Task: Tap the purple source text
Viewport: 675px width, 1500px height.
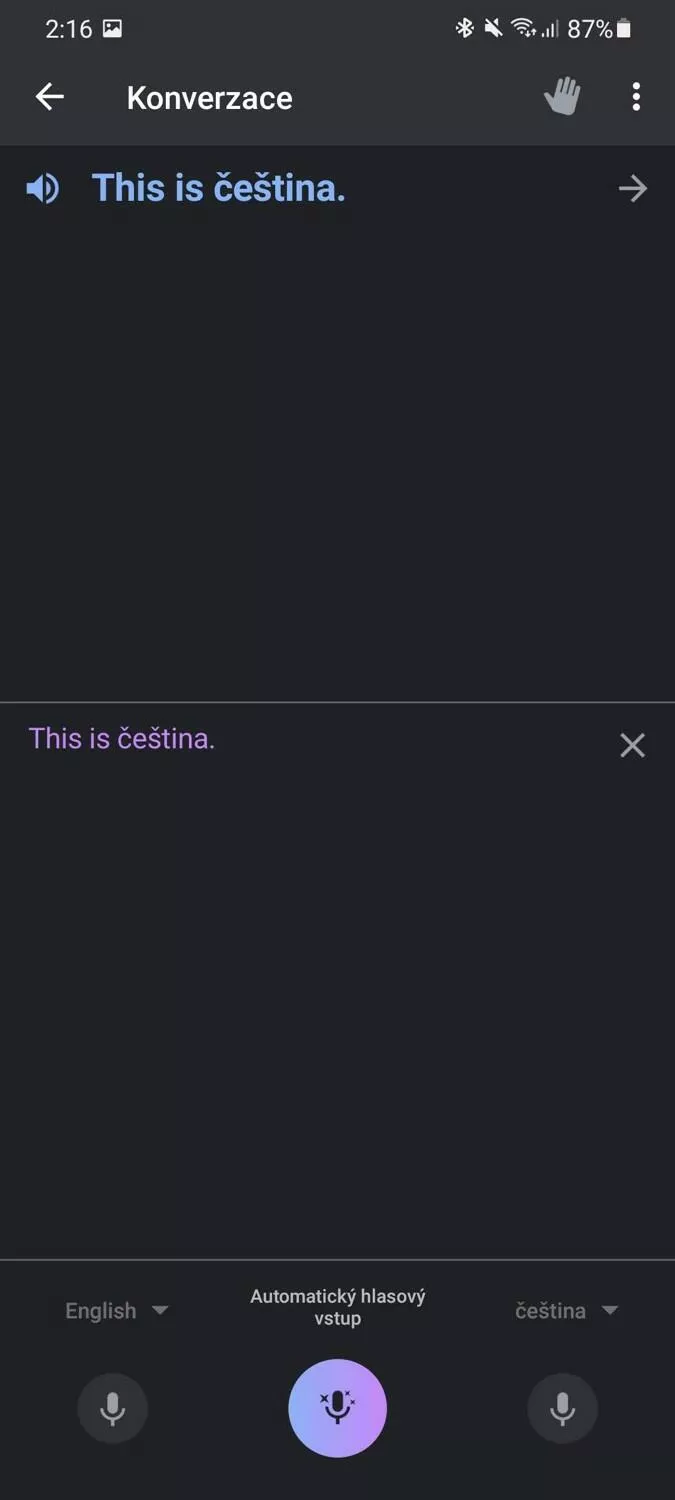Action: (122, 739)
